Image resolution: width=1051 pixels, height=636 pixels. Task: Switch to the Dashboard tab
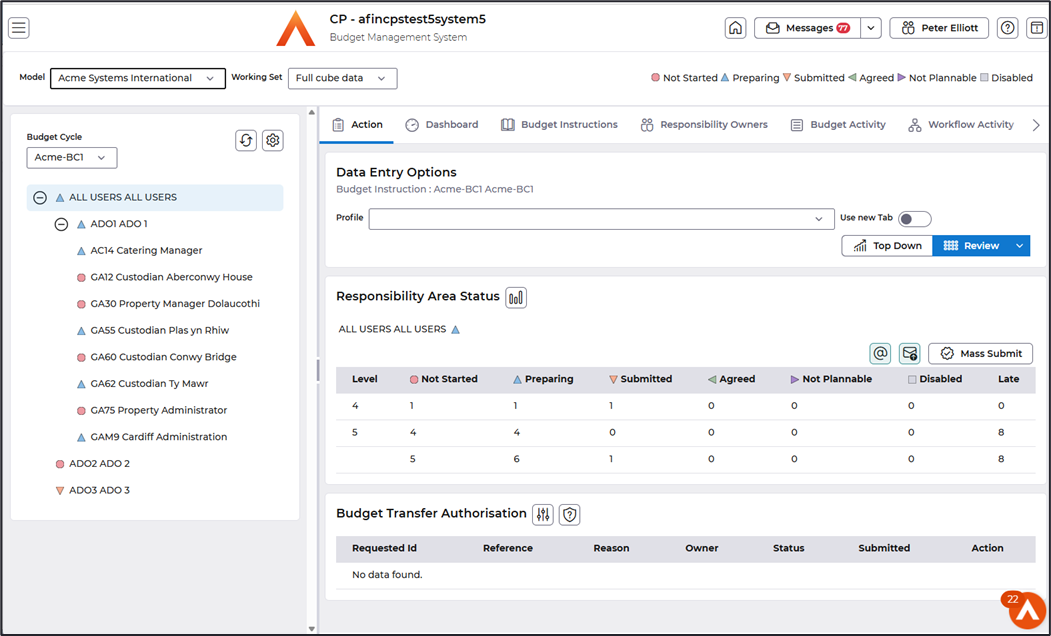click(442, 125)
